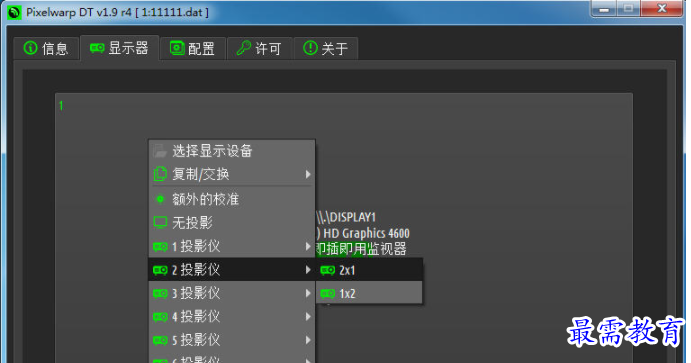
Task: Click the exclamation icon on 关于 tab
Action: click(x=310, y=48)
